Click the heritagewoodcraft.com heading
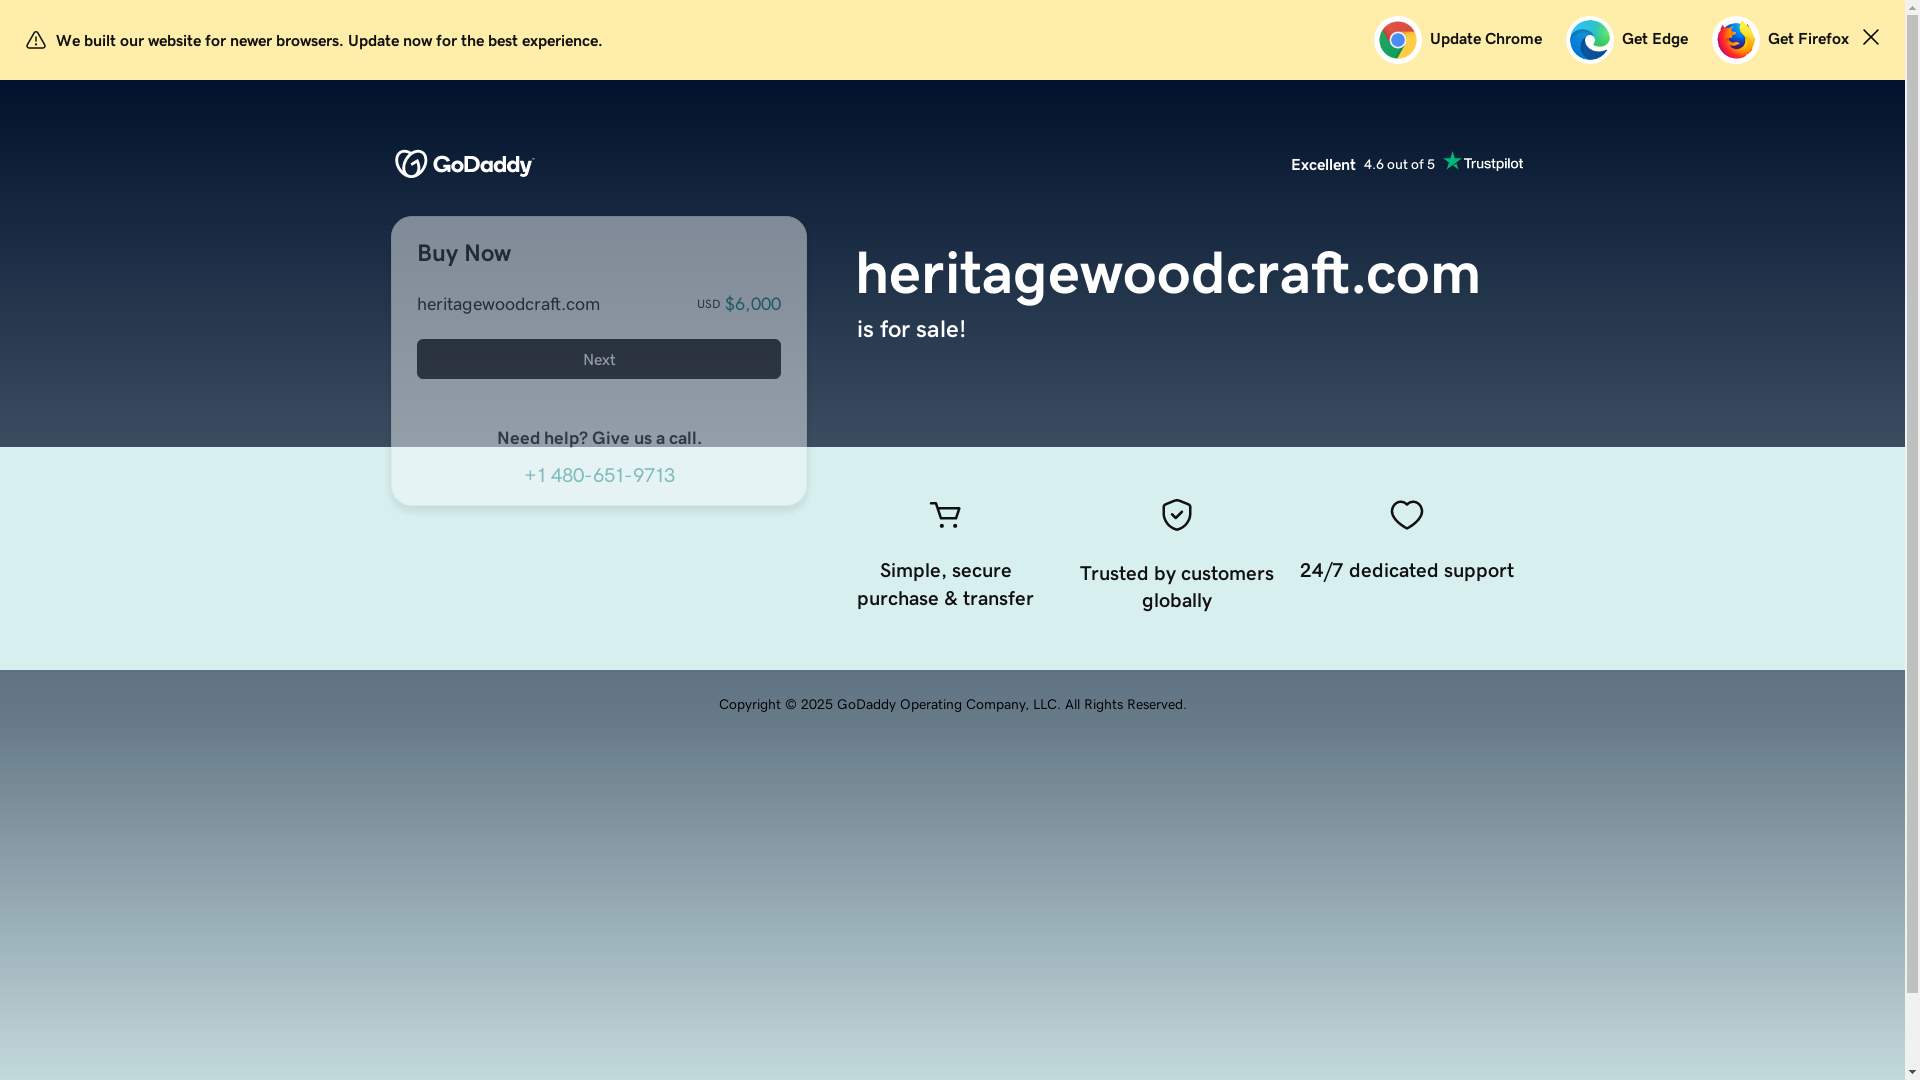Image resolution: width=1920 pixels, height=1080 pixels. coord(1167,273)
